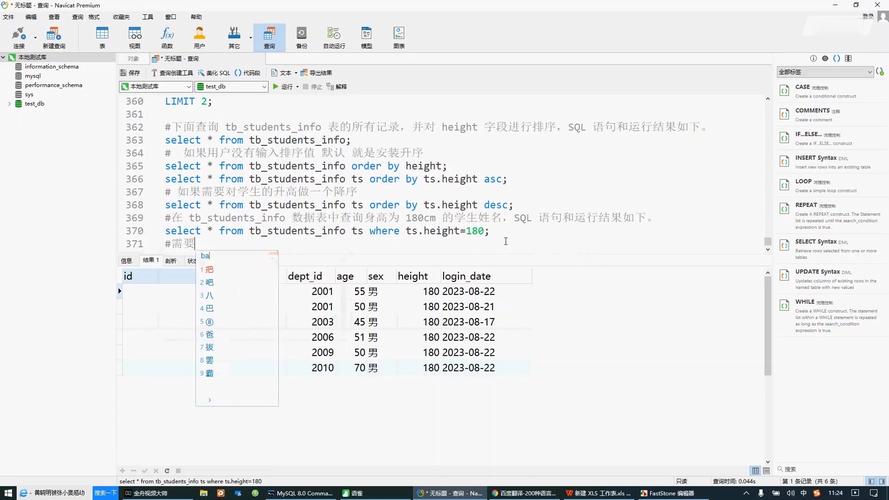Switch result pane to grid view icon
Image resolution: width=889 pixels, height=500 pixels.
tap(755, 471)
